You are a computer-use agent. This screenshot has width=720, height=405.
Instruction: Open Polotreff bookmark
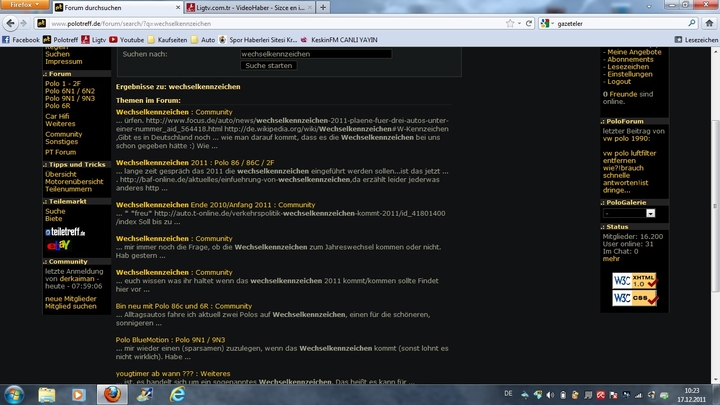pyautogui.click(x=61, y=40)
